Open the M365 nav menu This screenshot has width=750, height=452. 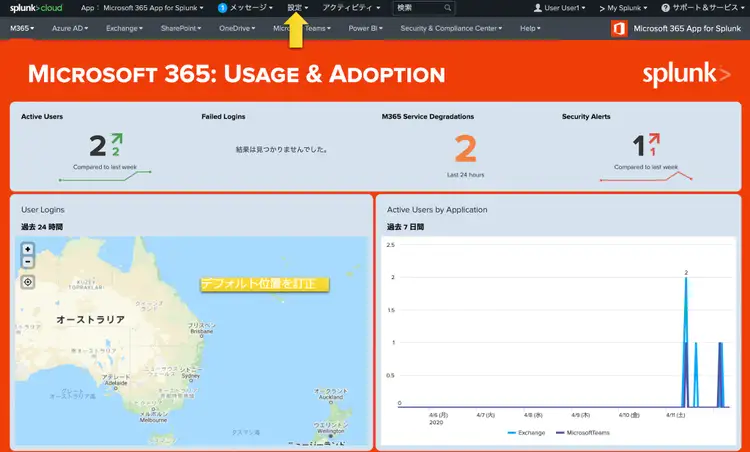[22, 28]
